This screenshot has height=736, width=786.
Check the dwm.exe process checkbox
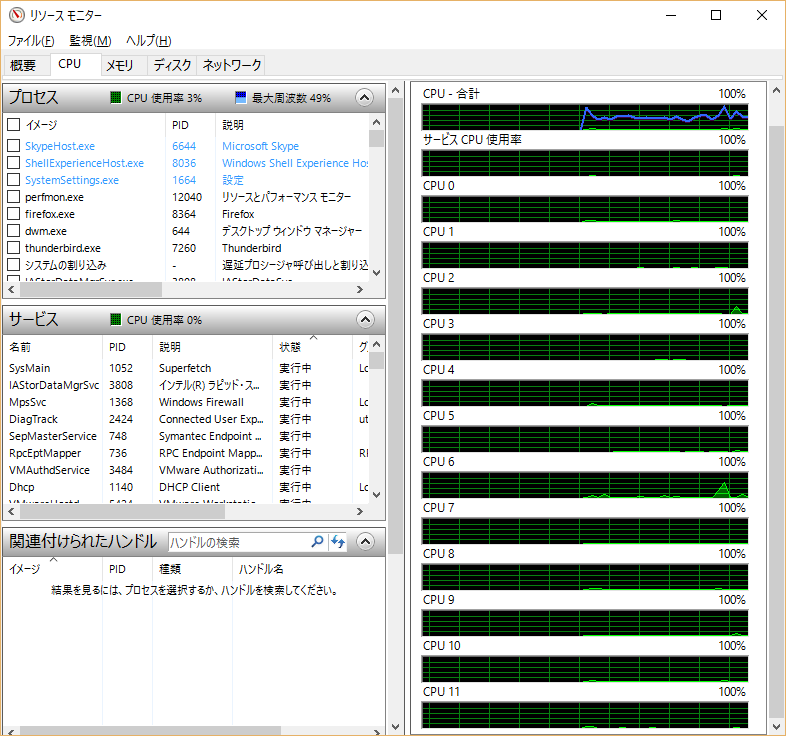[14, 231]
